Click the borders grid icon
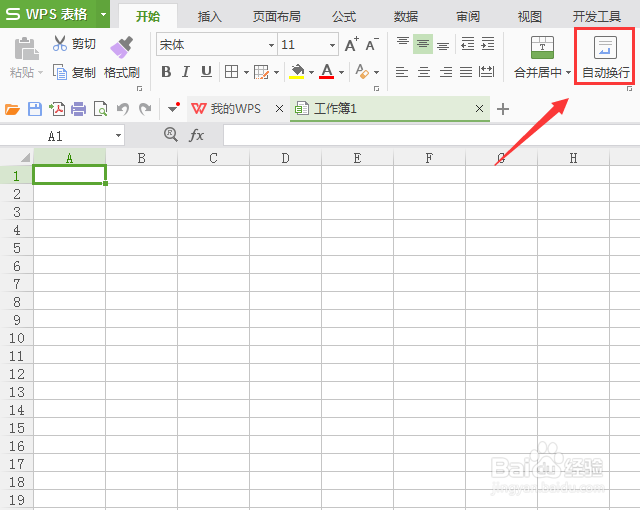 [x=231, y=72]
